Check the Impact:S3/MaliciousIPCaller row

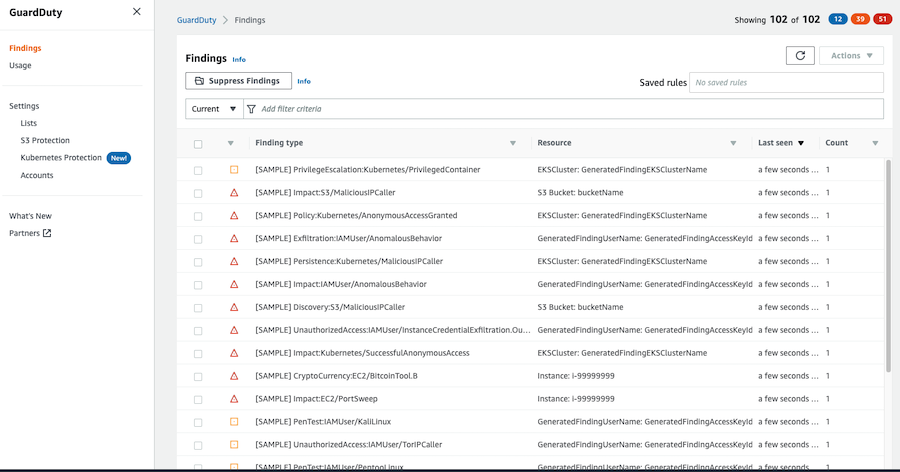point(198,194)
